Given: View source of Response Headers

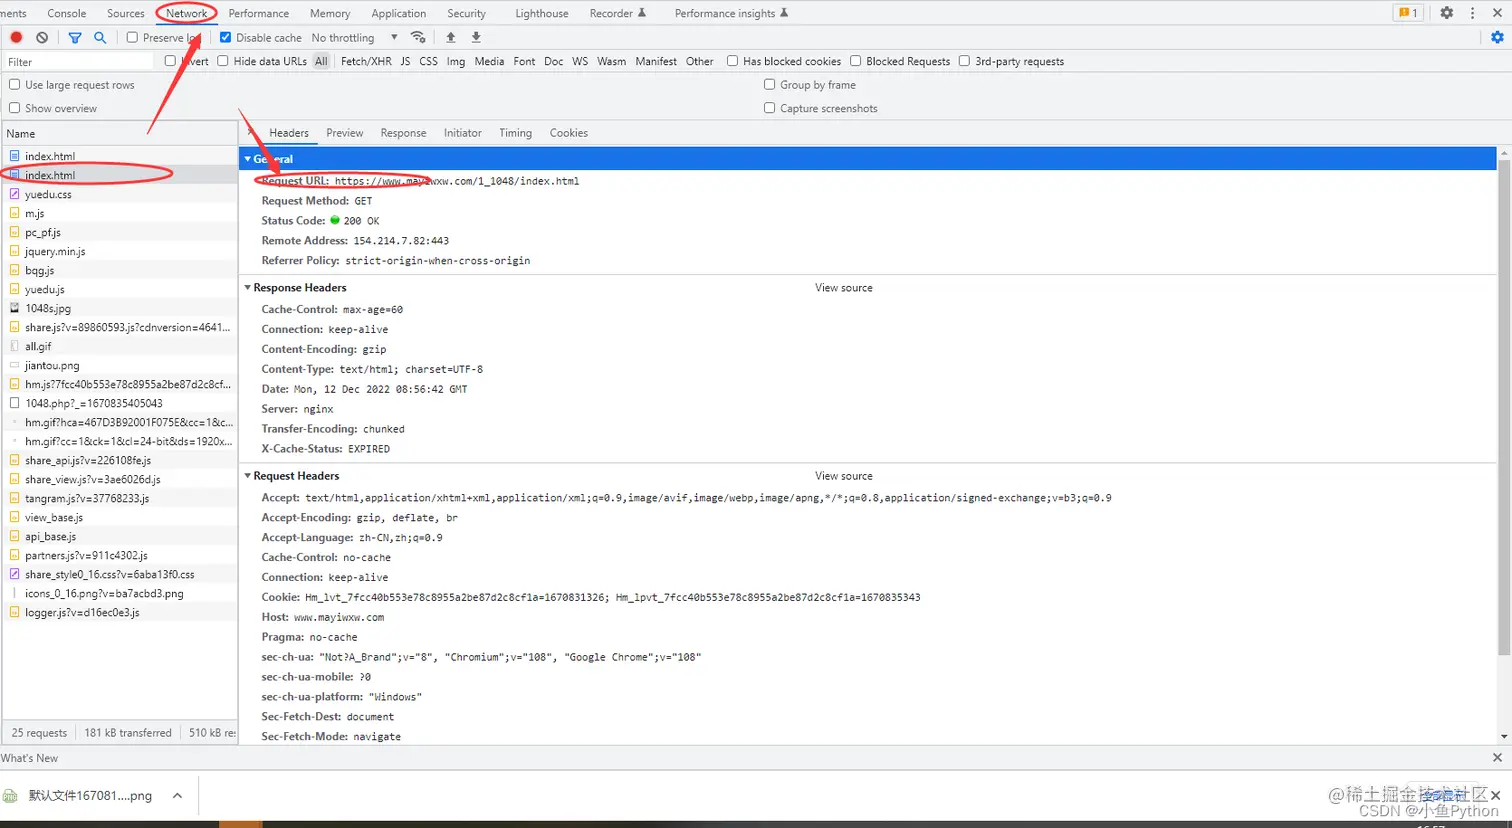Looking at the screenshot, I should 844,288.
